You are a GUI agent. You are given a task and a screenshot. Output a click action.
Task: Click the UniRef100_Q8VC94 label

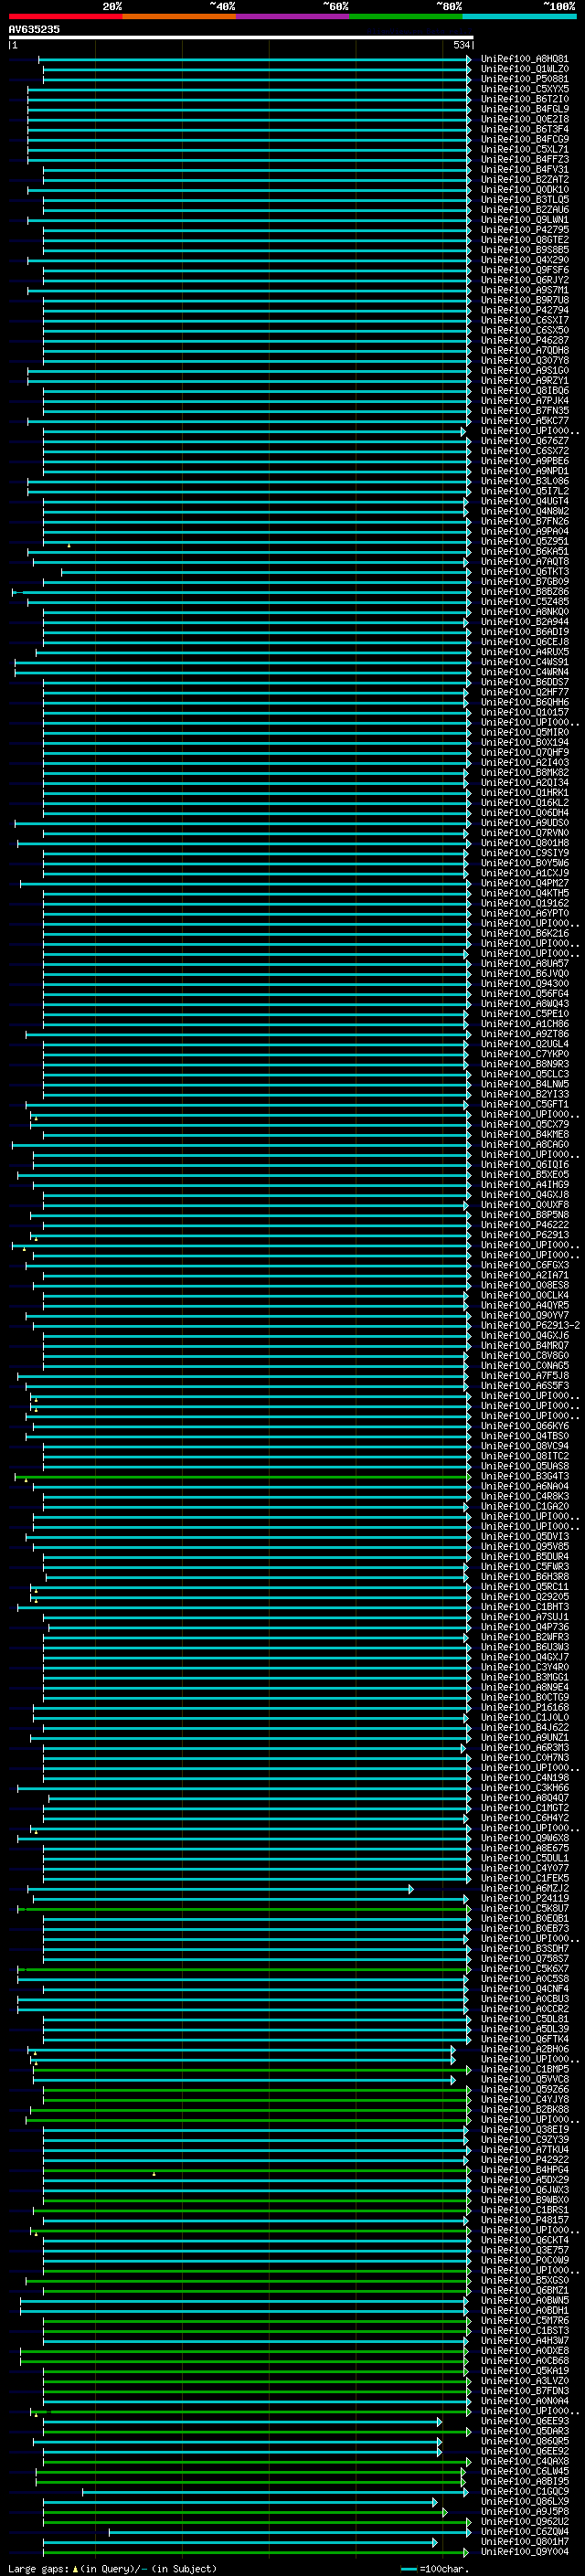coord(524,1446)
